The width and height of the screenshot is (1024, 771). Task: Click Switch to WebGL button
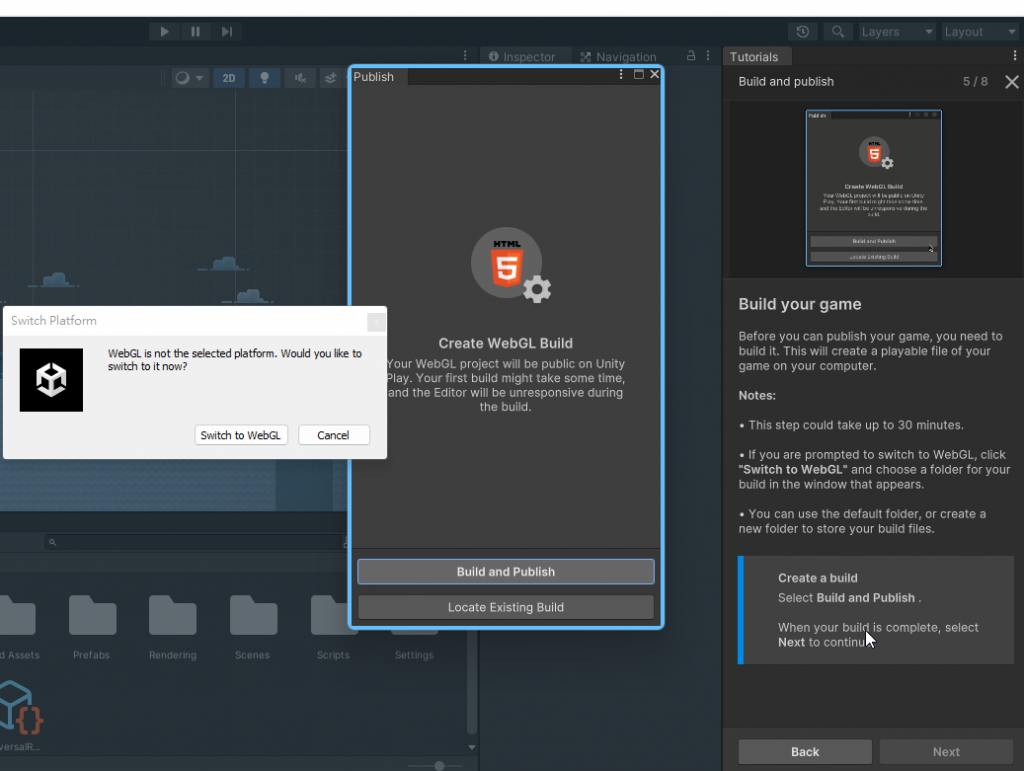pos(241,435)
